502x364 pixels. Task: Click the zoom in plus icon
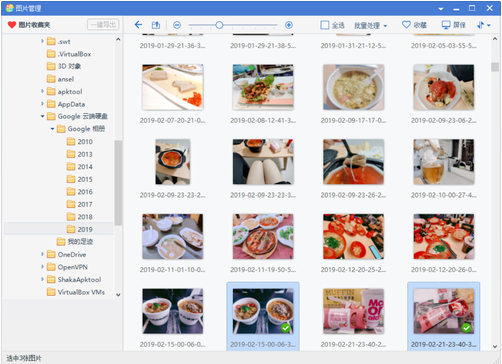tap(289, 25)
